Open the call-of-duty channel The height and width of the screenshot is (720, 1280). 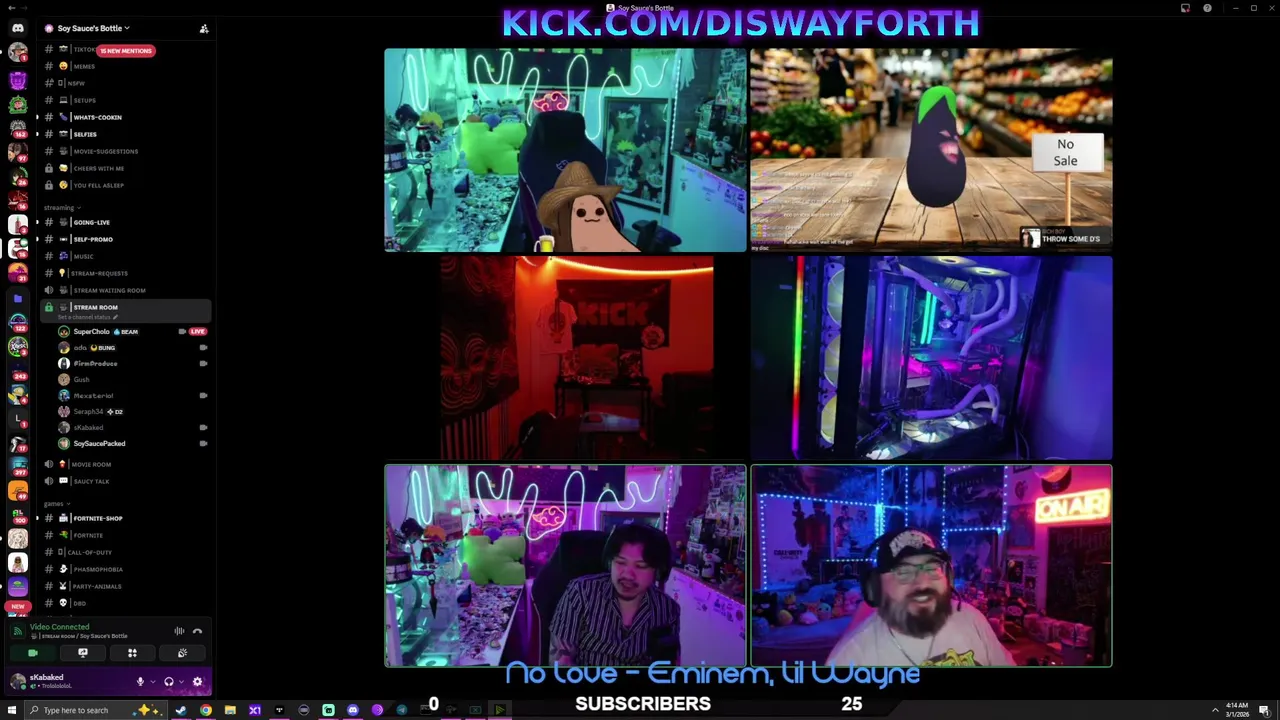125,552
